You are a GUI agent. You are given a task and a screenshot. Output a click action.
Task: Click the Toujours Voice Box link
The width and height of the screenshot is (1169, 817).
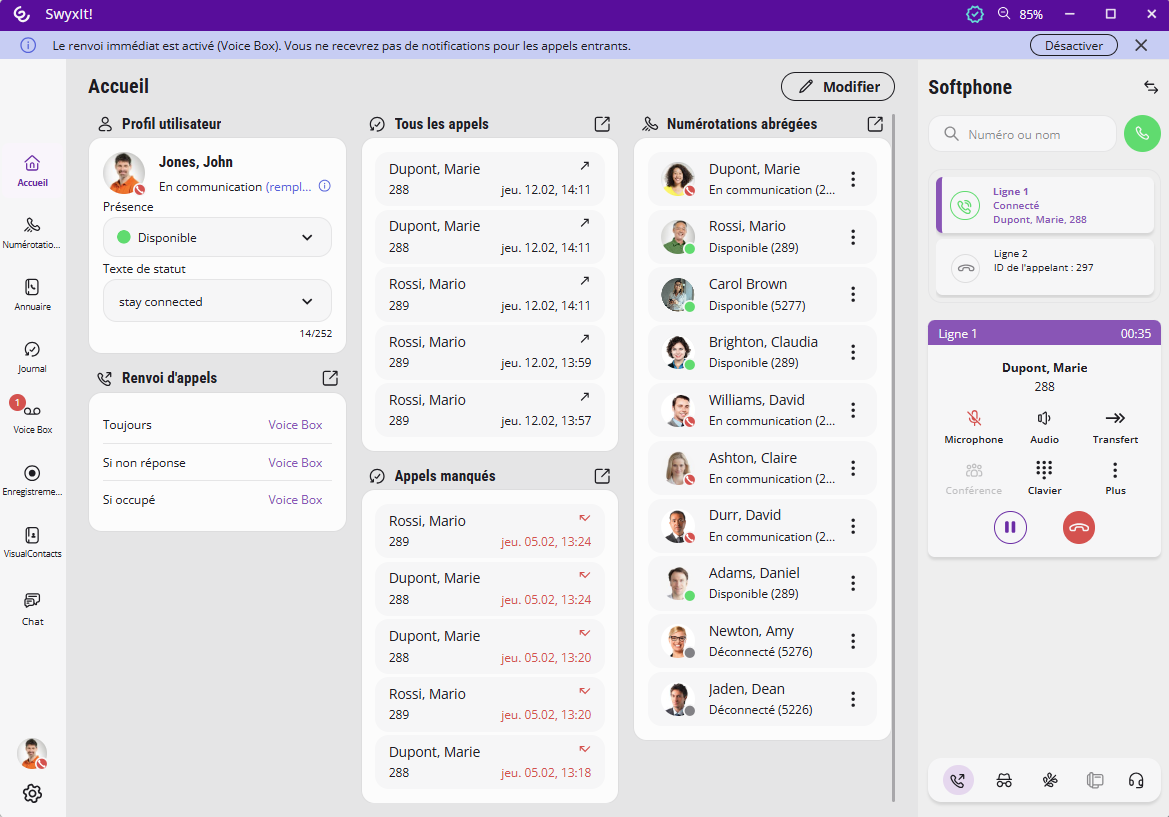point(295,425)
